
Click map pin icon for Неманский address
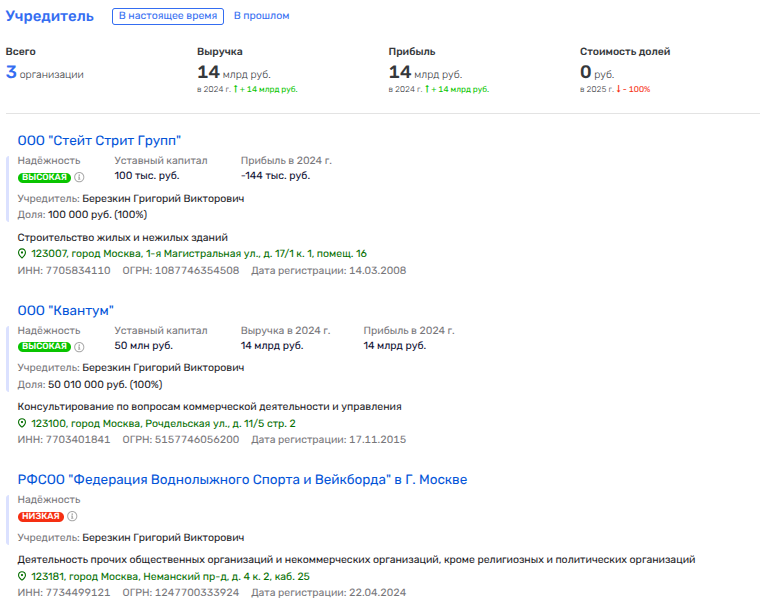tap(23, 577)
